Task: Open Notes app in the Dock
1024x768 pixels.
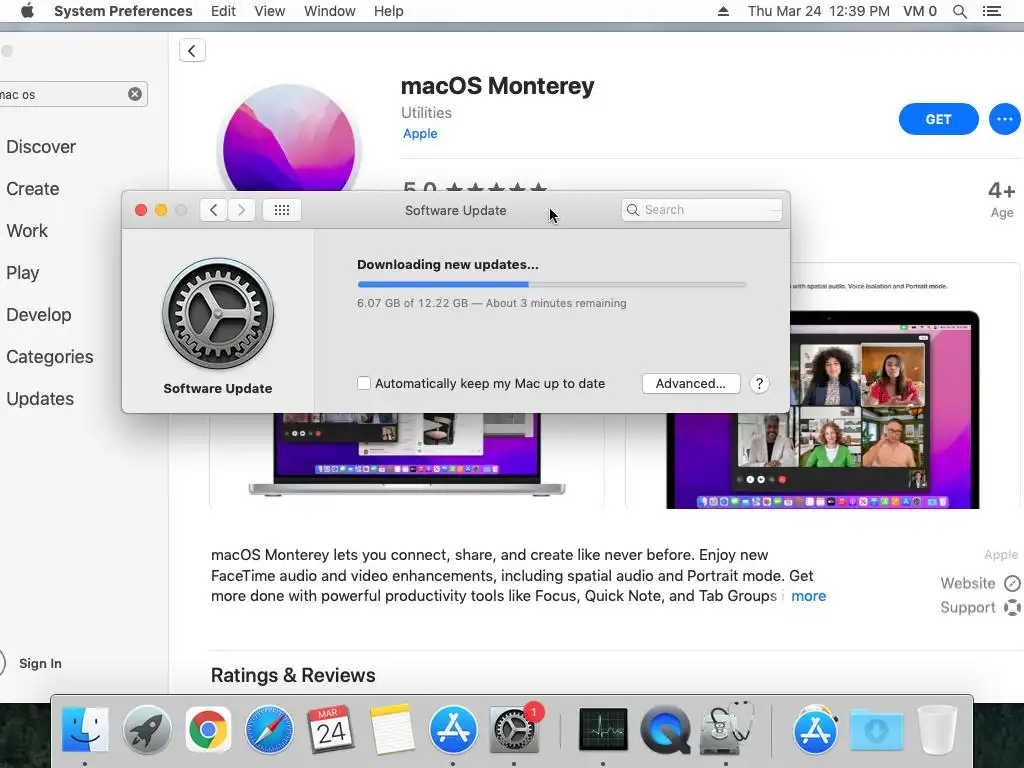Action: coord(392,729)
